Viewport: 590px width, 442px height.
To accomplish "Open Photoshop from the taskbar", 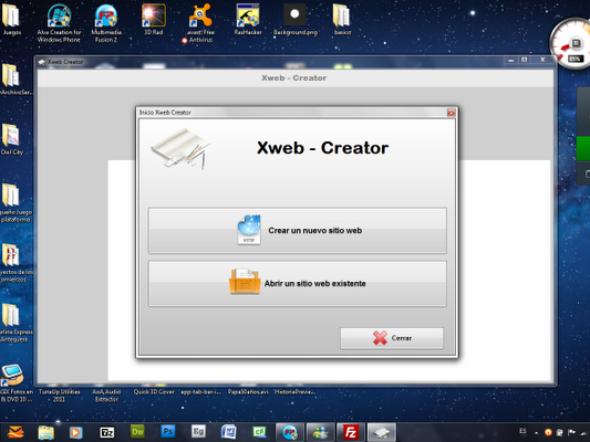I will point(168,432).
